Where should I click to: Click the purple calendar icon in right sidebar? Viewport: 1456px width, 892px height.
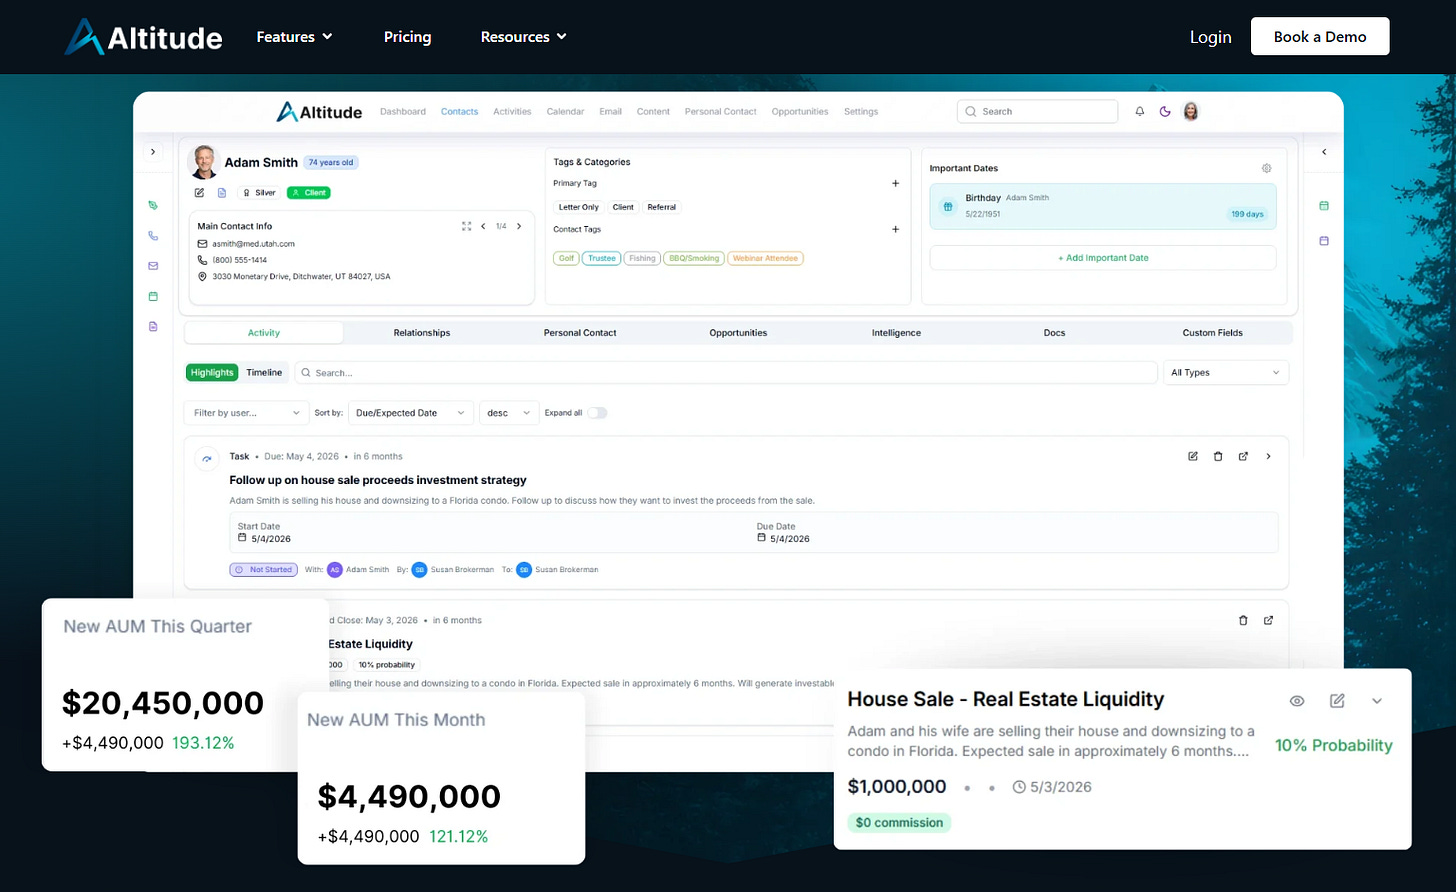tap(1324, 241)
